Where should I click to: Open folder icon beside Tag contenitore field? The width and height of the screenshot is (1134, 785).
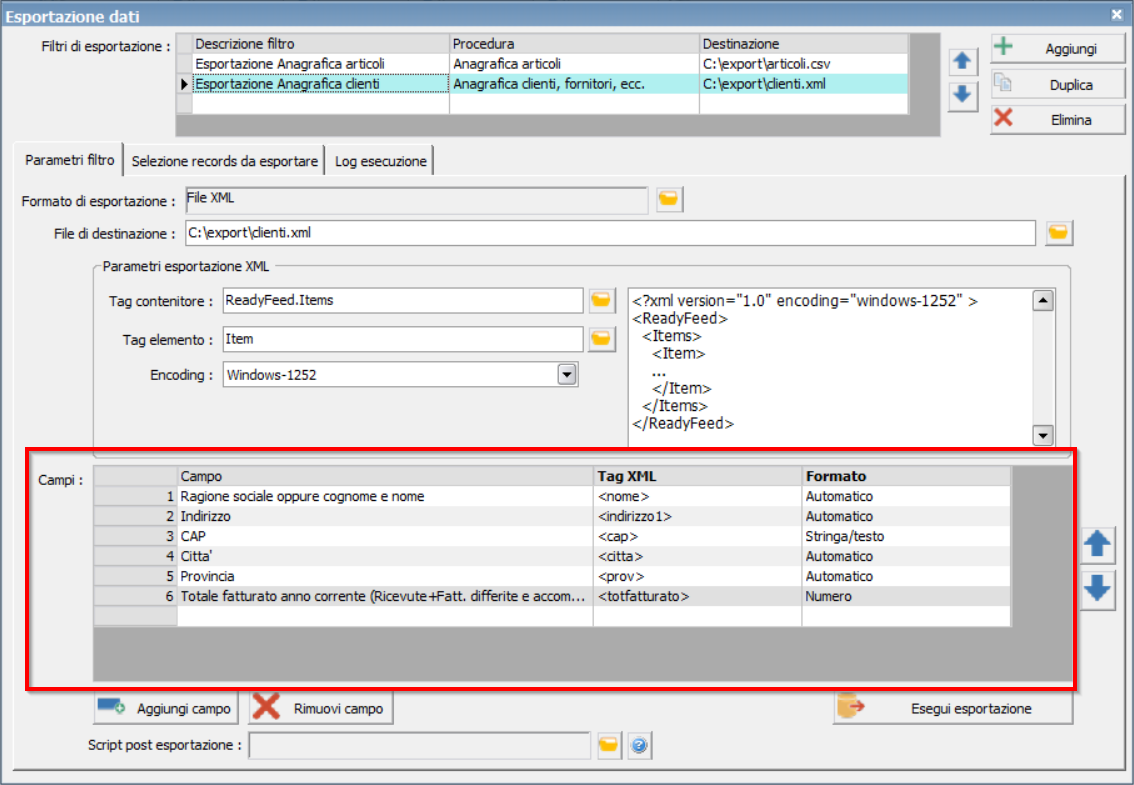click(601, 300)
